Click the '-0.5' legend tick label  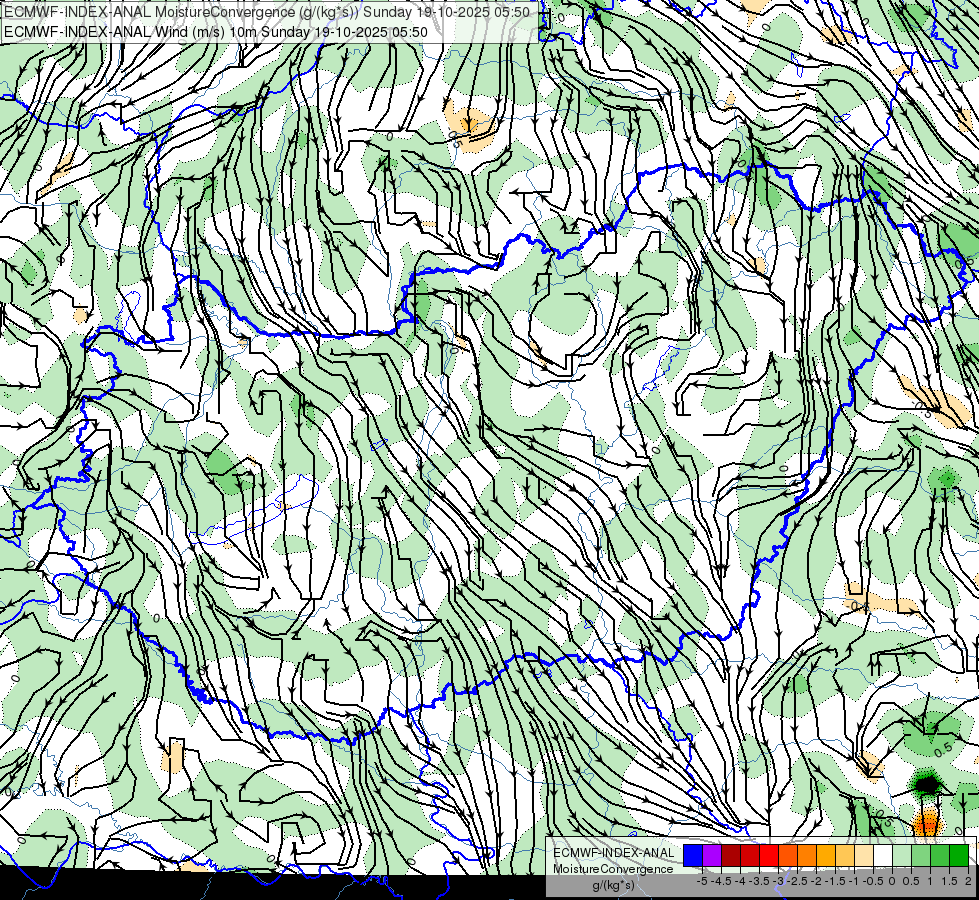(x=873, y=881)
